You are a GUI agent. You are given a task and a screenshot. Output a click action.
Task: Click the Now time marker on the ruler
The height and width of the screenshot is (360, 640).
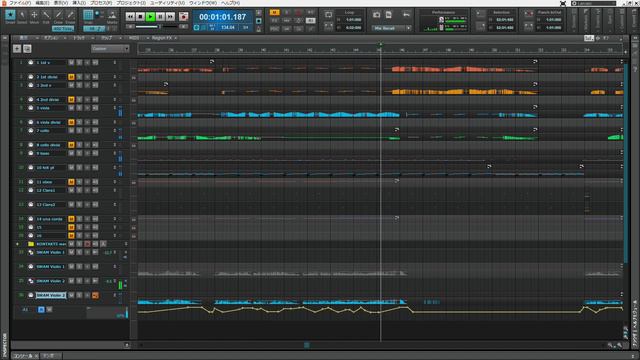click(380, 44)
